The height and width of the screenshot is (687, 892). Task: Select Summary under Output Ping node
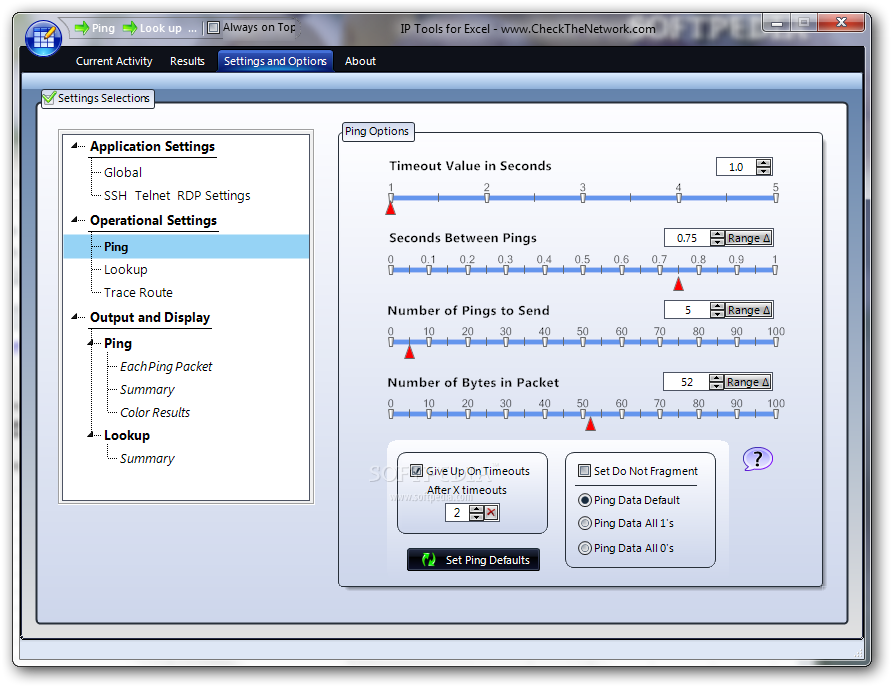coord(147,390)
